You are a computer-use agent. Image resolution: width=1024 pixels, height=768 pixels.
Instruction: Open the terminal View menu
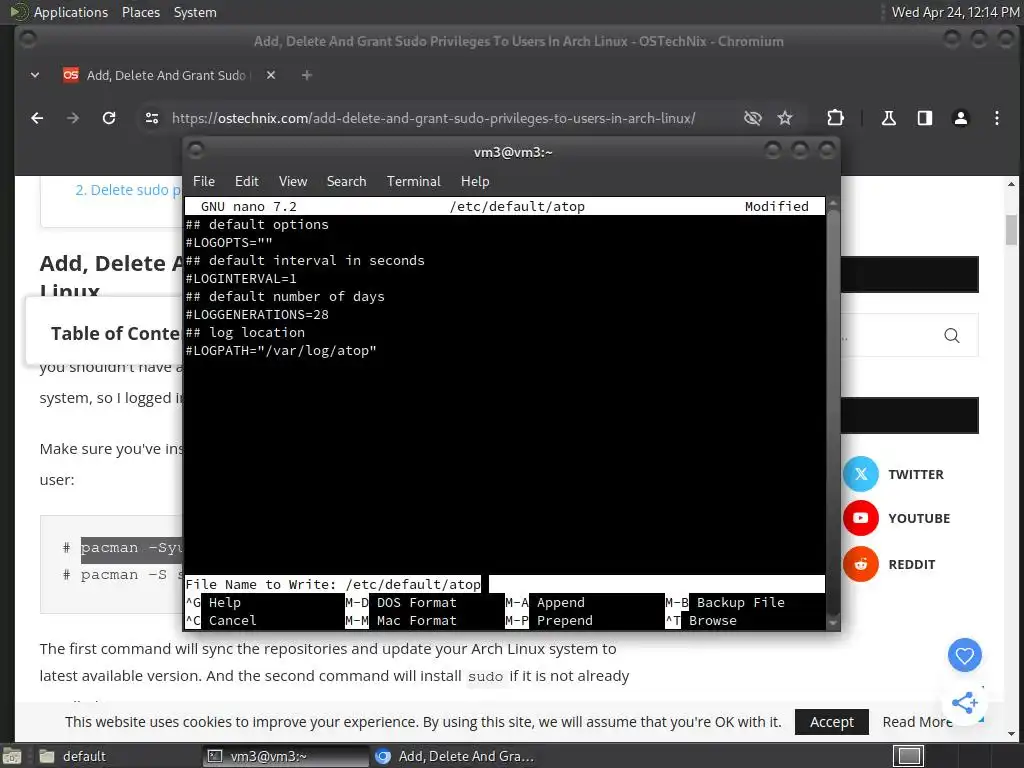click(293, 182)
